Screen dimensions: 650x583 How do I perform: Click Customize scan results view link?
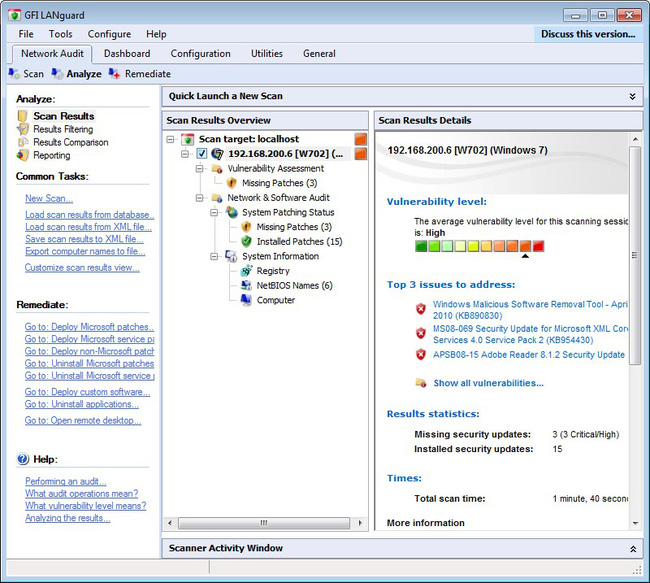click(x=82, y=267)
